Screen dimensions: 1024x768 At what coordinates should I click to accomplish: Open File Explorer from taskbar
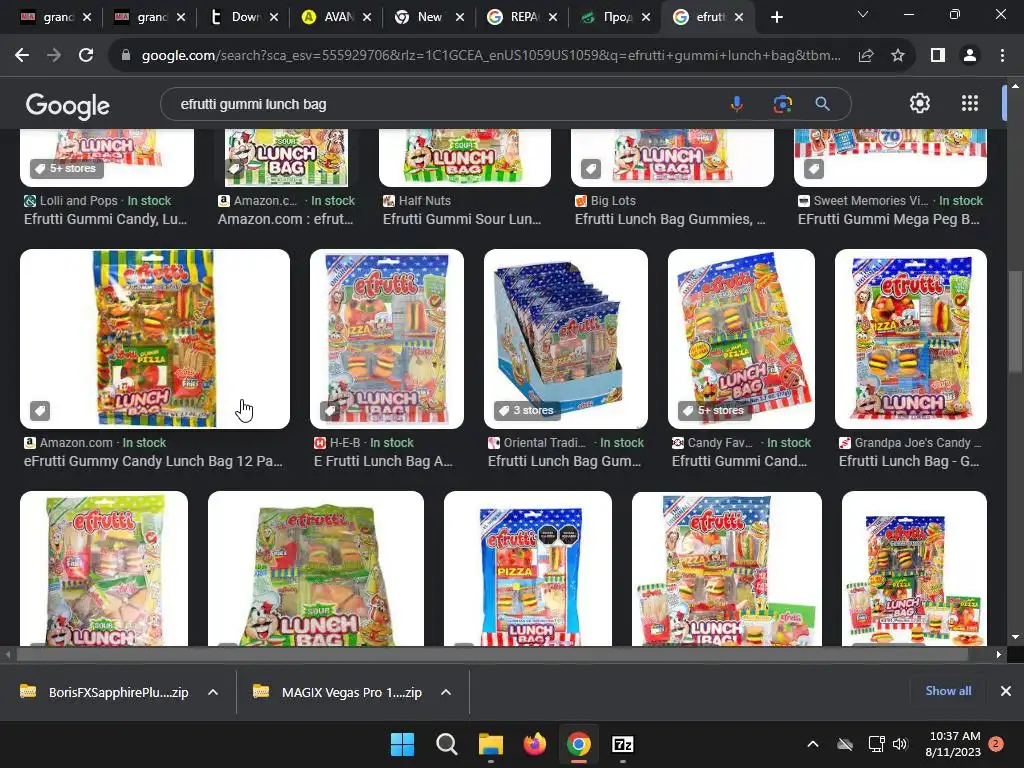(x=490, y=744)
